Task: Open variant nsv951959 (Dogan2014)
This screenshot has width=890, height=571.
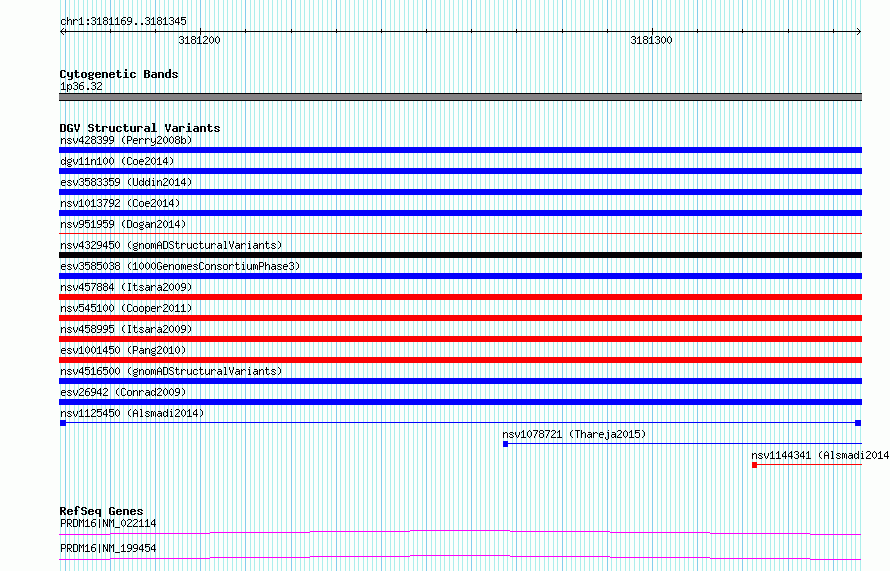Action: (x=123, y=224)
